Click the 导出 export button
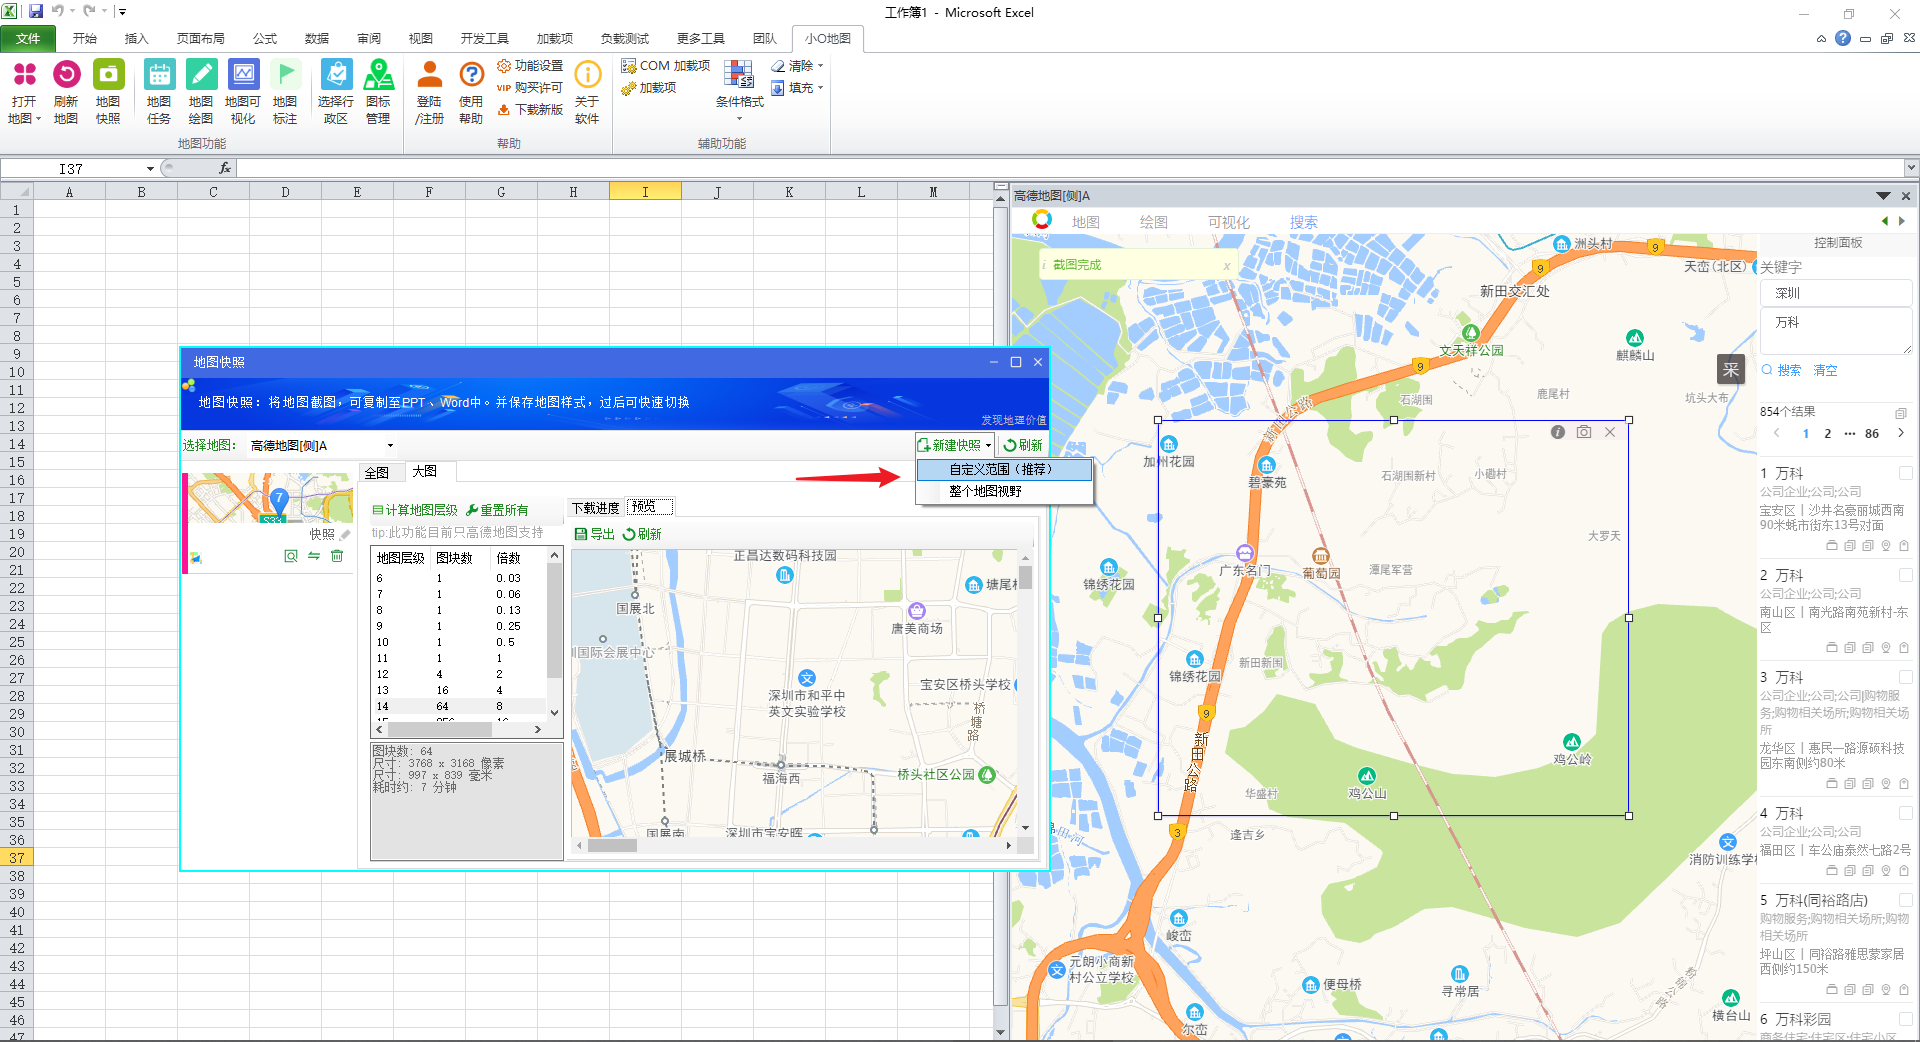Viewport: 1920px width, 1042px height. coord(595,534)
